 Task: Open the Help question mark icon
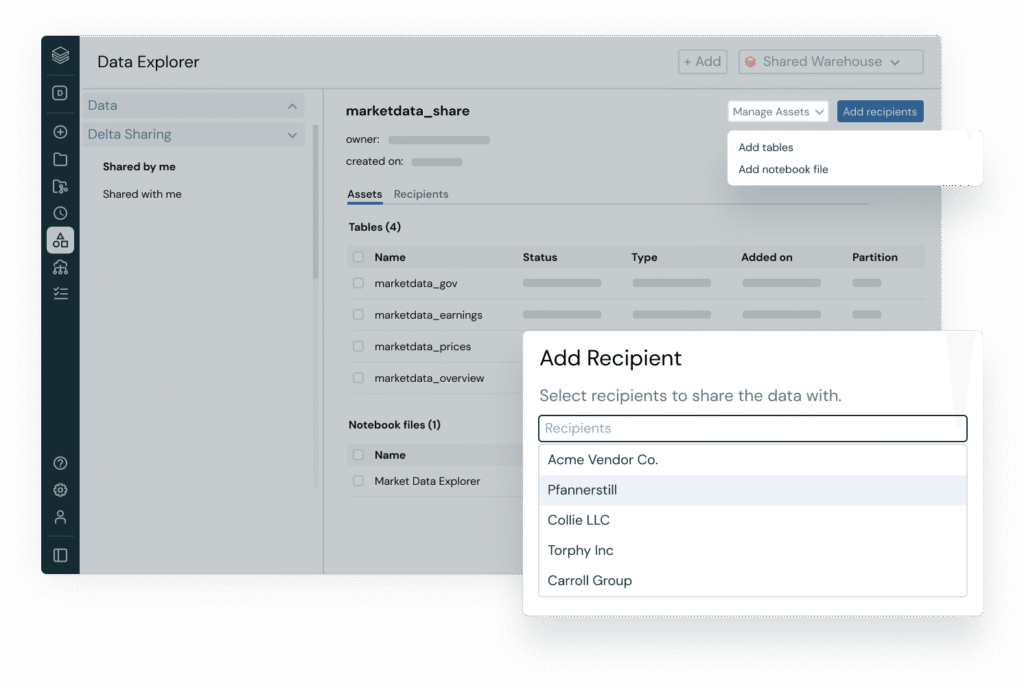click(x=60, y=463)
